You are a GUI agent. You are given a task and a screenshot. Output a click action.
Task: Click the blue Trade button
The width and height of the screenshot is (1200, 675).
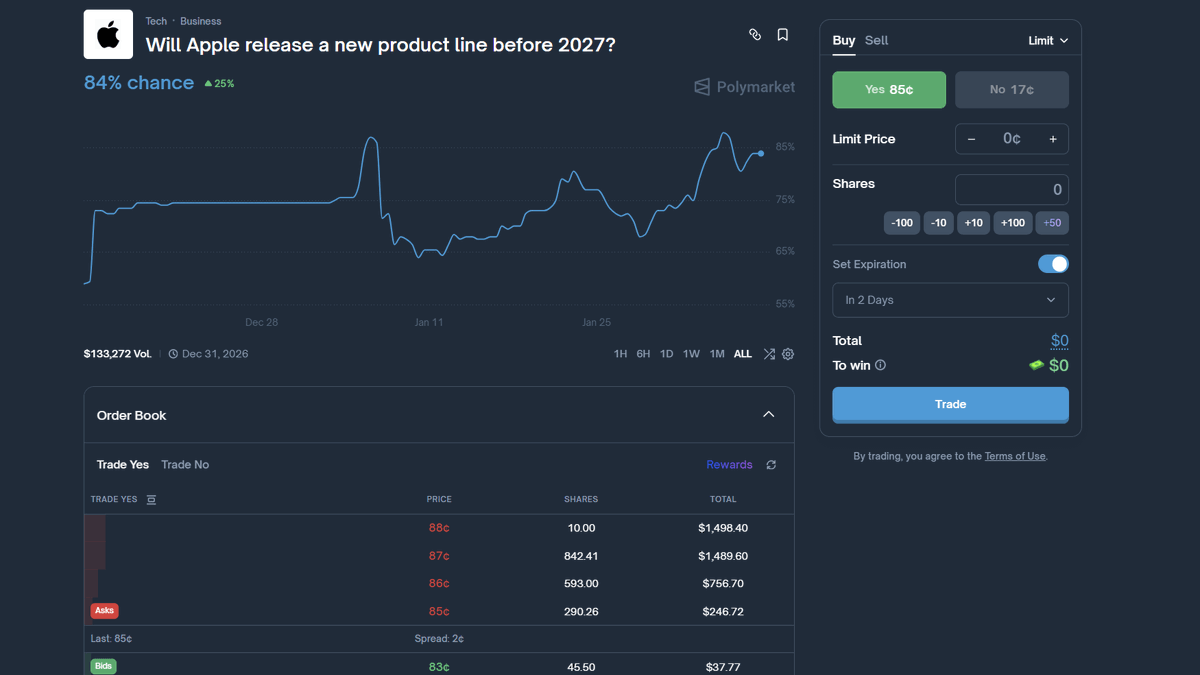pyautogui.click(x=950, y=405)
